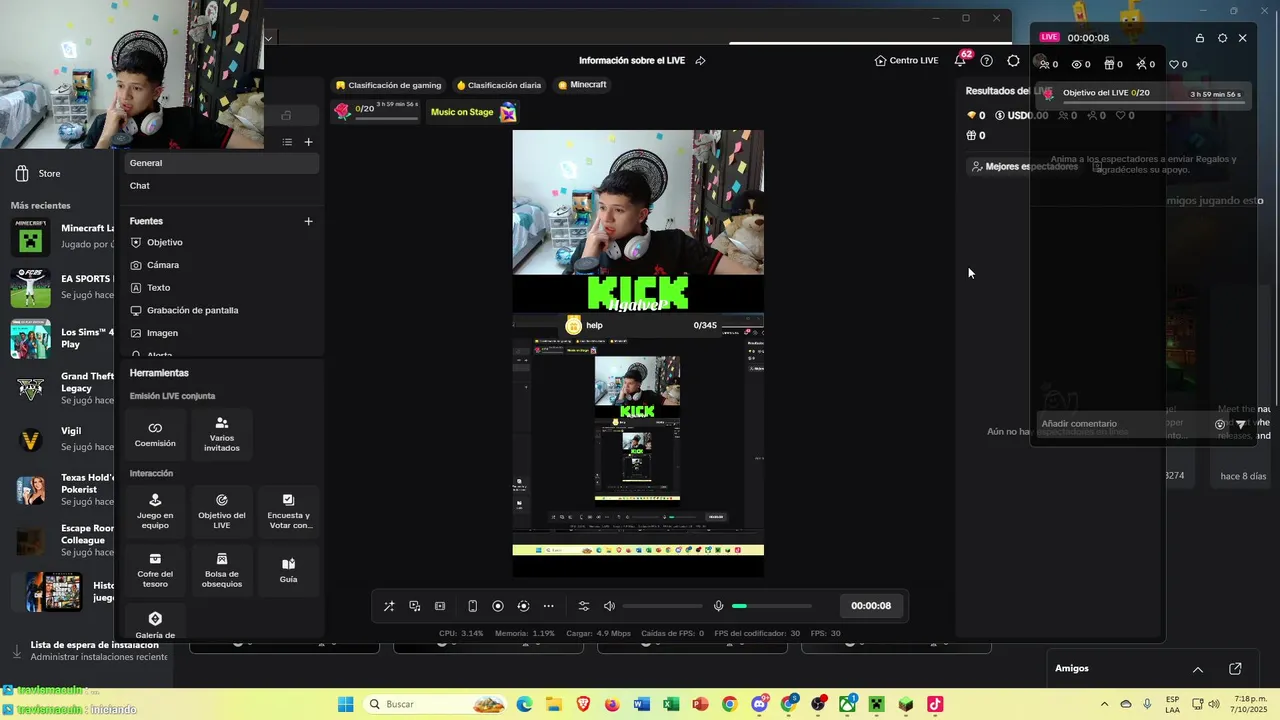
Task: Adjust the microphone level slider
Action: click(772, 606)
